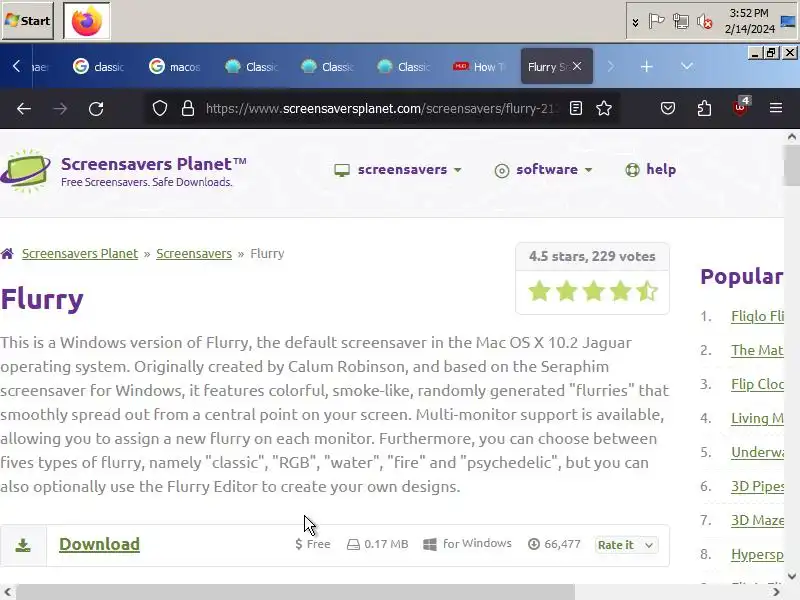The width and height of the screenshot is (800, 600).
Task: Click the system clock in tray
Action: click(x=749, y=21)
